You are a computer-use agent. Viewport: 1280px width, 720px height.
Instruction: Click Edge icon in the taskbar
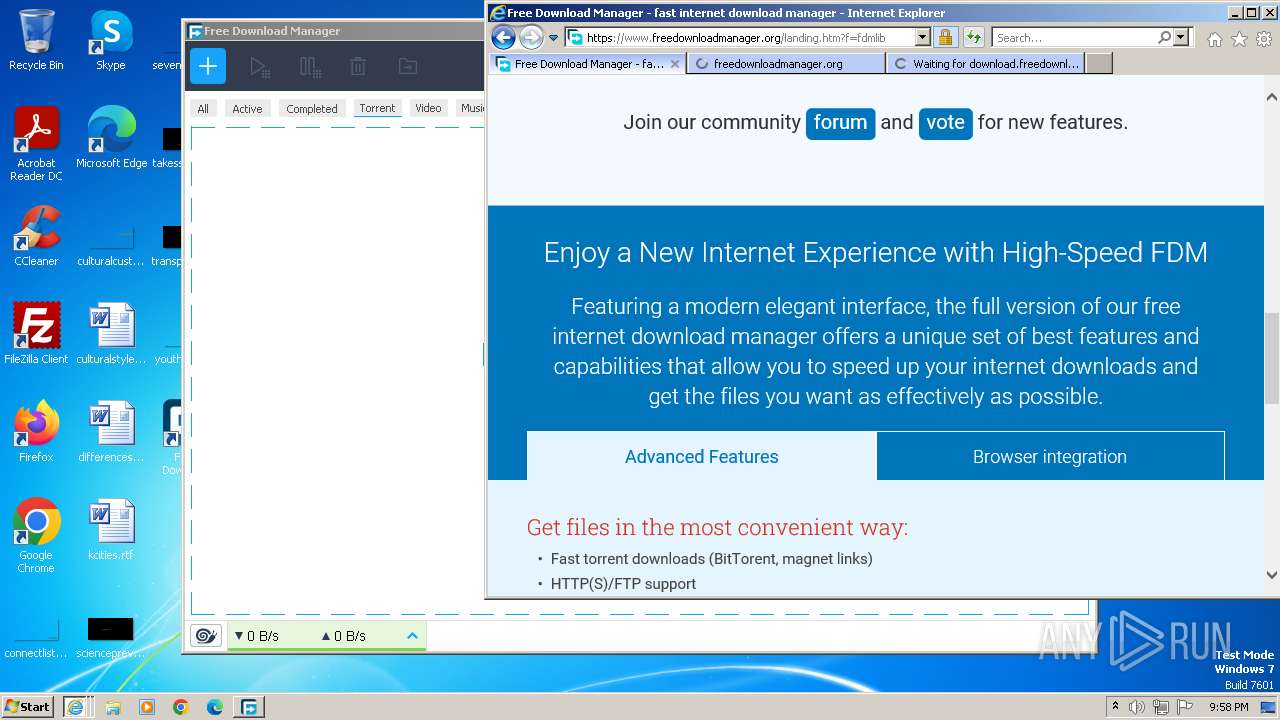pos(215,707)
